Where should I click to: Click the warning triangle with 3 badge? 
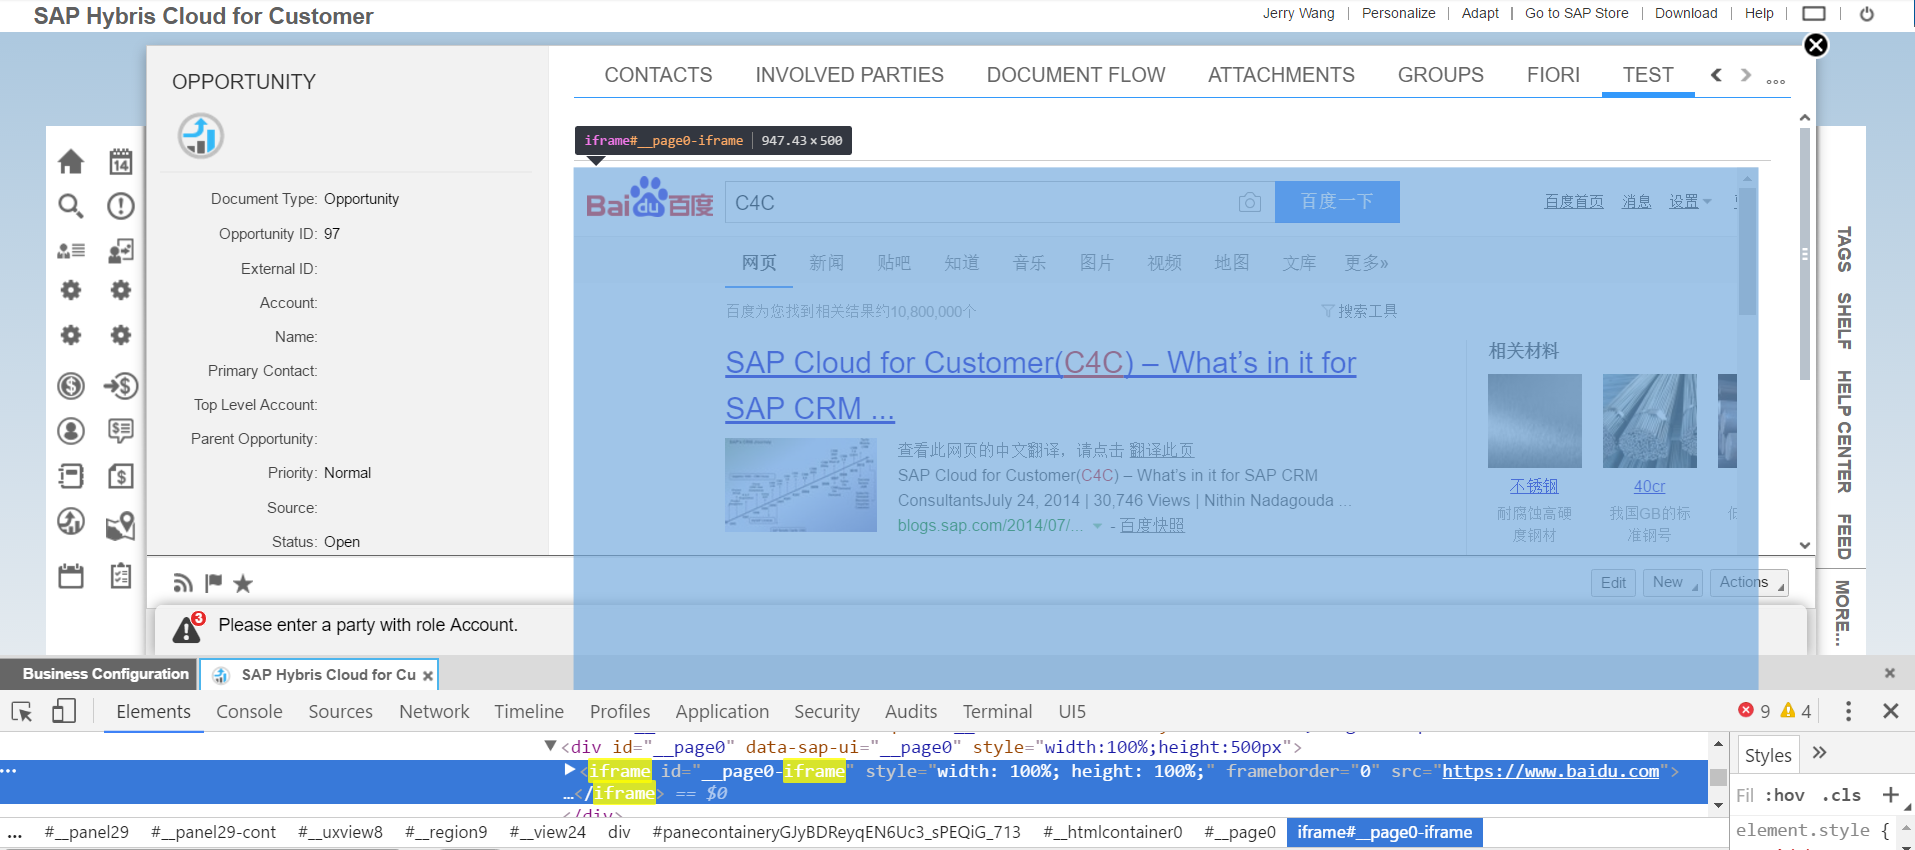188,627
